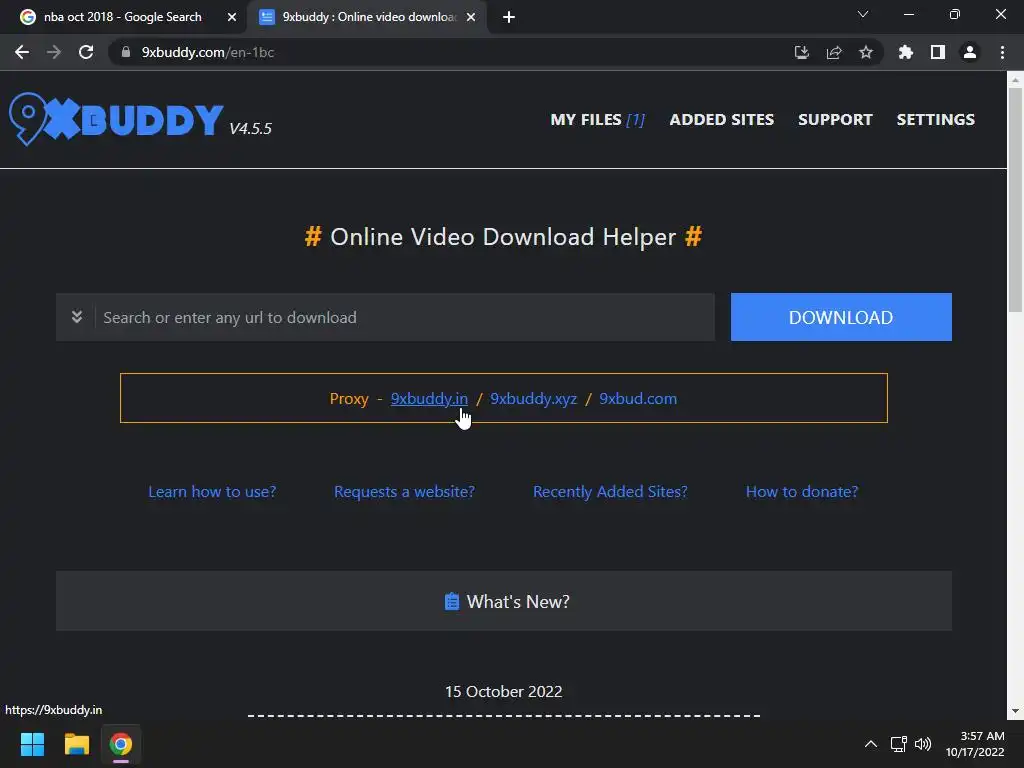
Task: Bookmark this tab with star
Action: 865,52
